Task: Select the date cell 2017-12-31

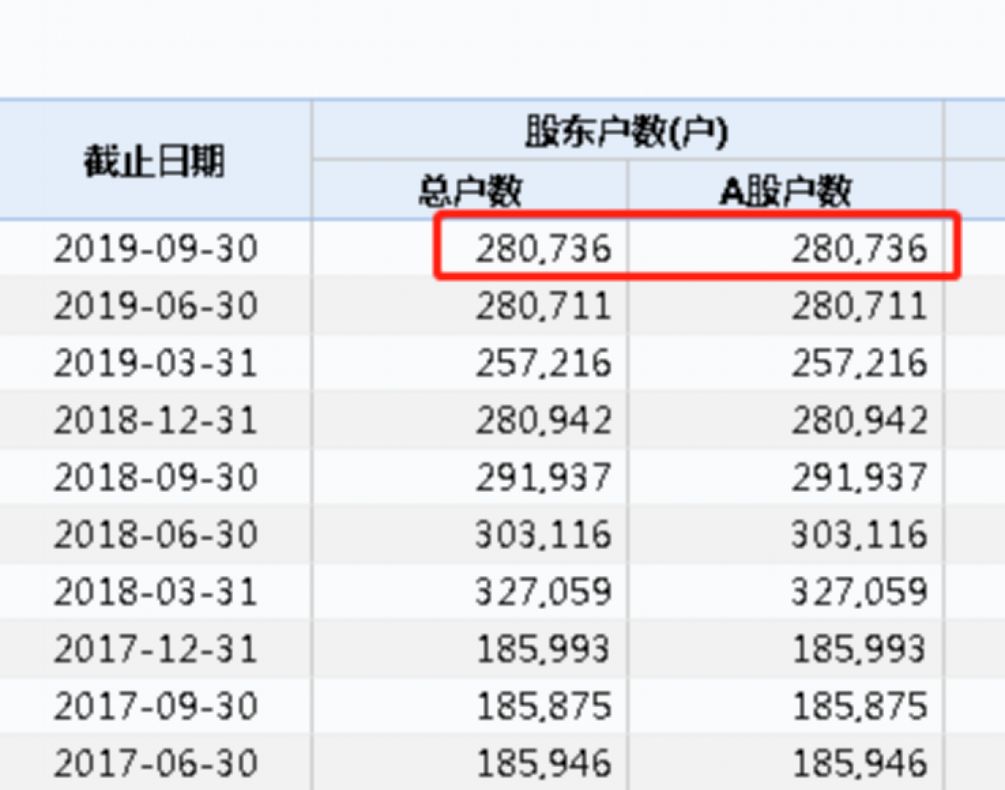Action: (156, 648)
